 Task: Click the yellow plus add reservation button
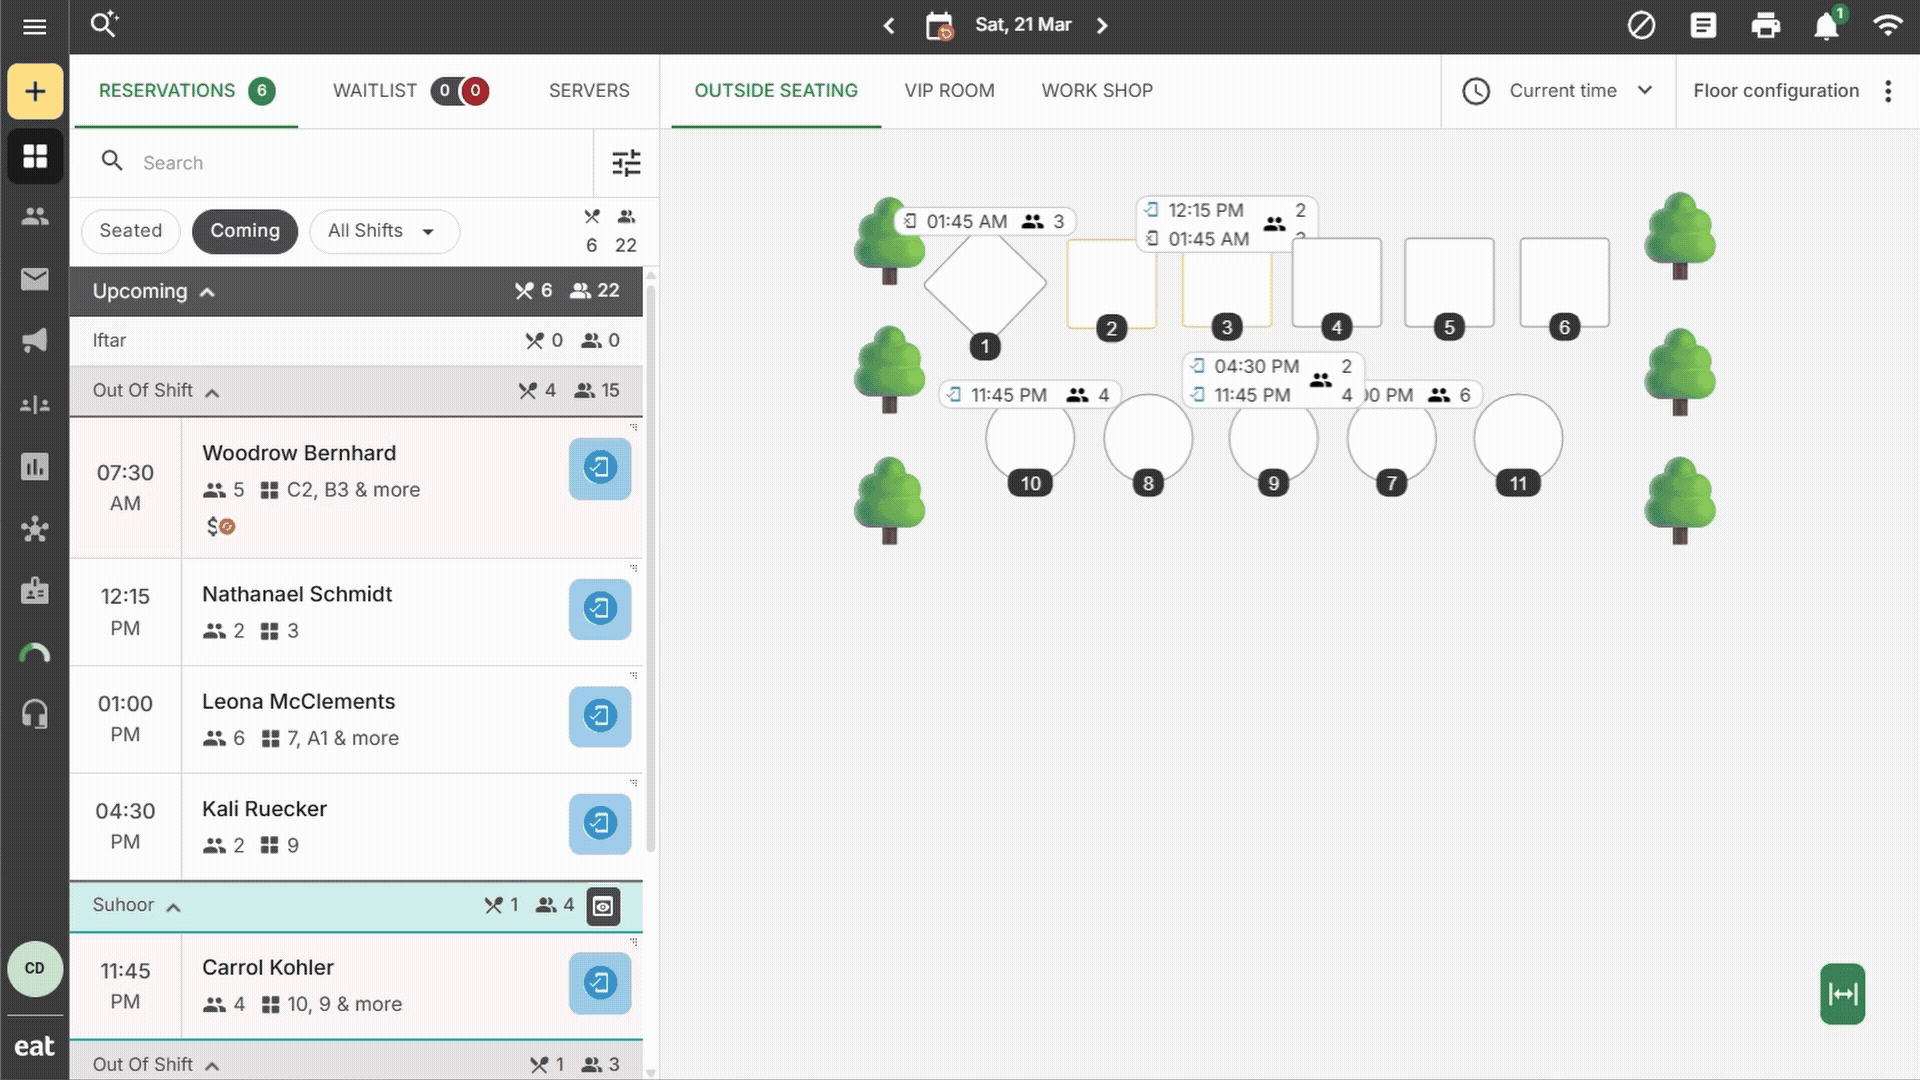click(35, 91)
